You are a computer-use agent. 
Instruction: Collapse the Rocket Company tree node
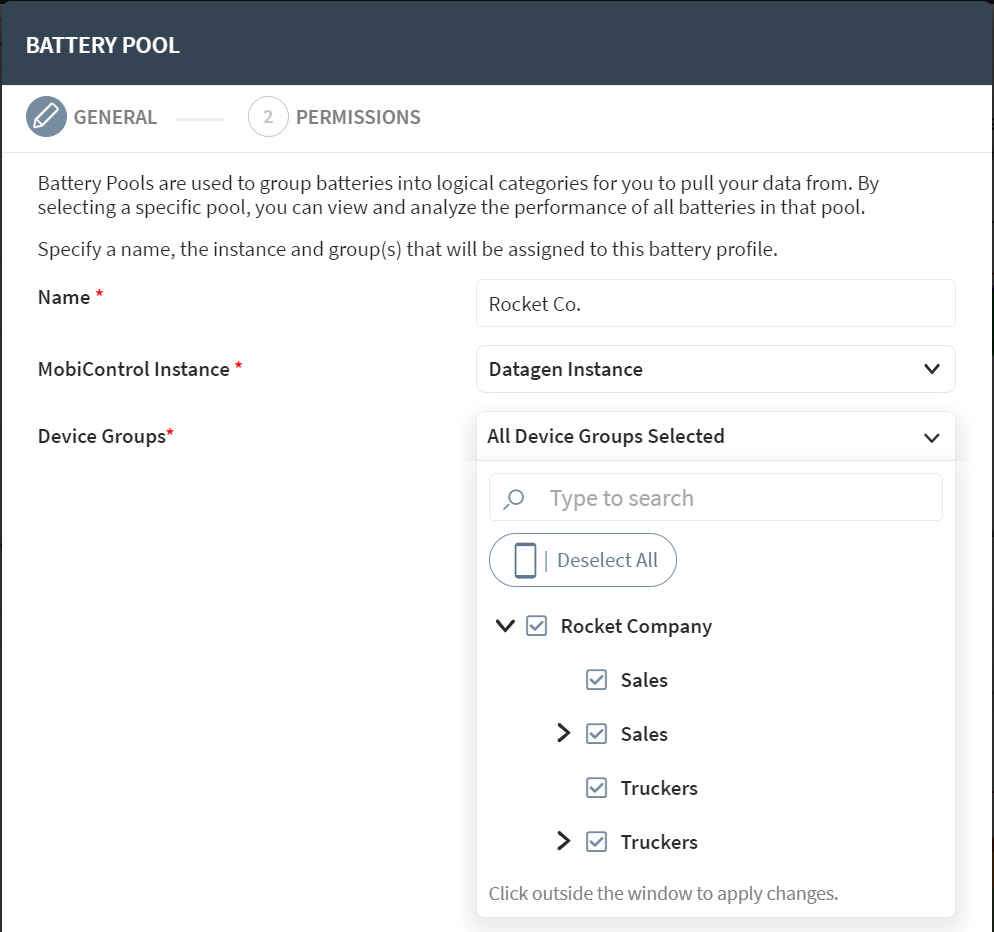click(505, 626)
